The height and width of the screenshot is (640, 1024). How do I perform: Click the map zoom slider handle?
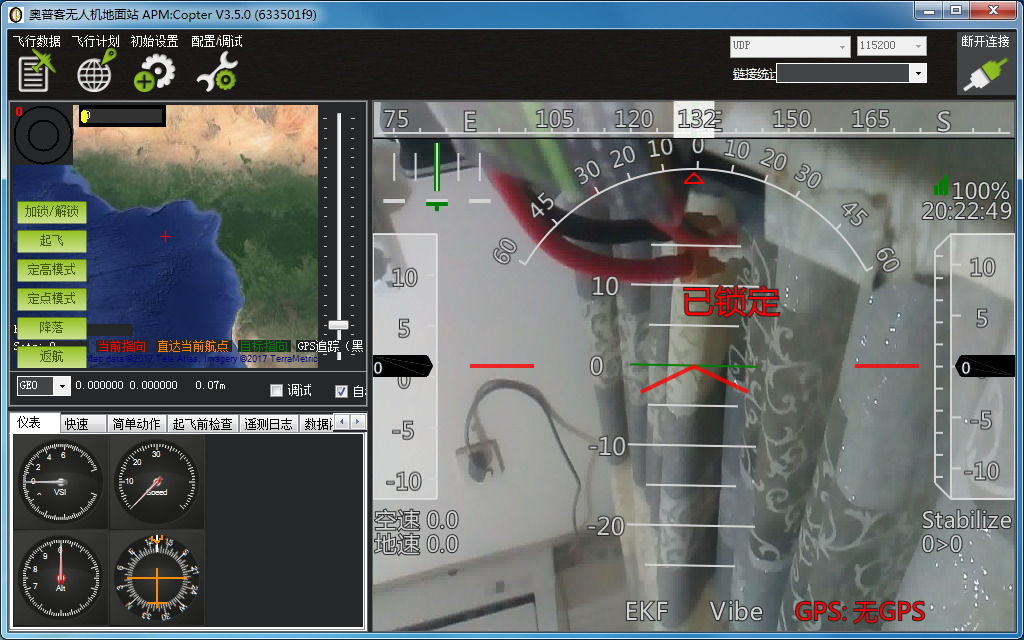[x=339, y=325]
